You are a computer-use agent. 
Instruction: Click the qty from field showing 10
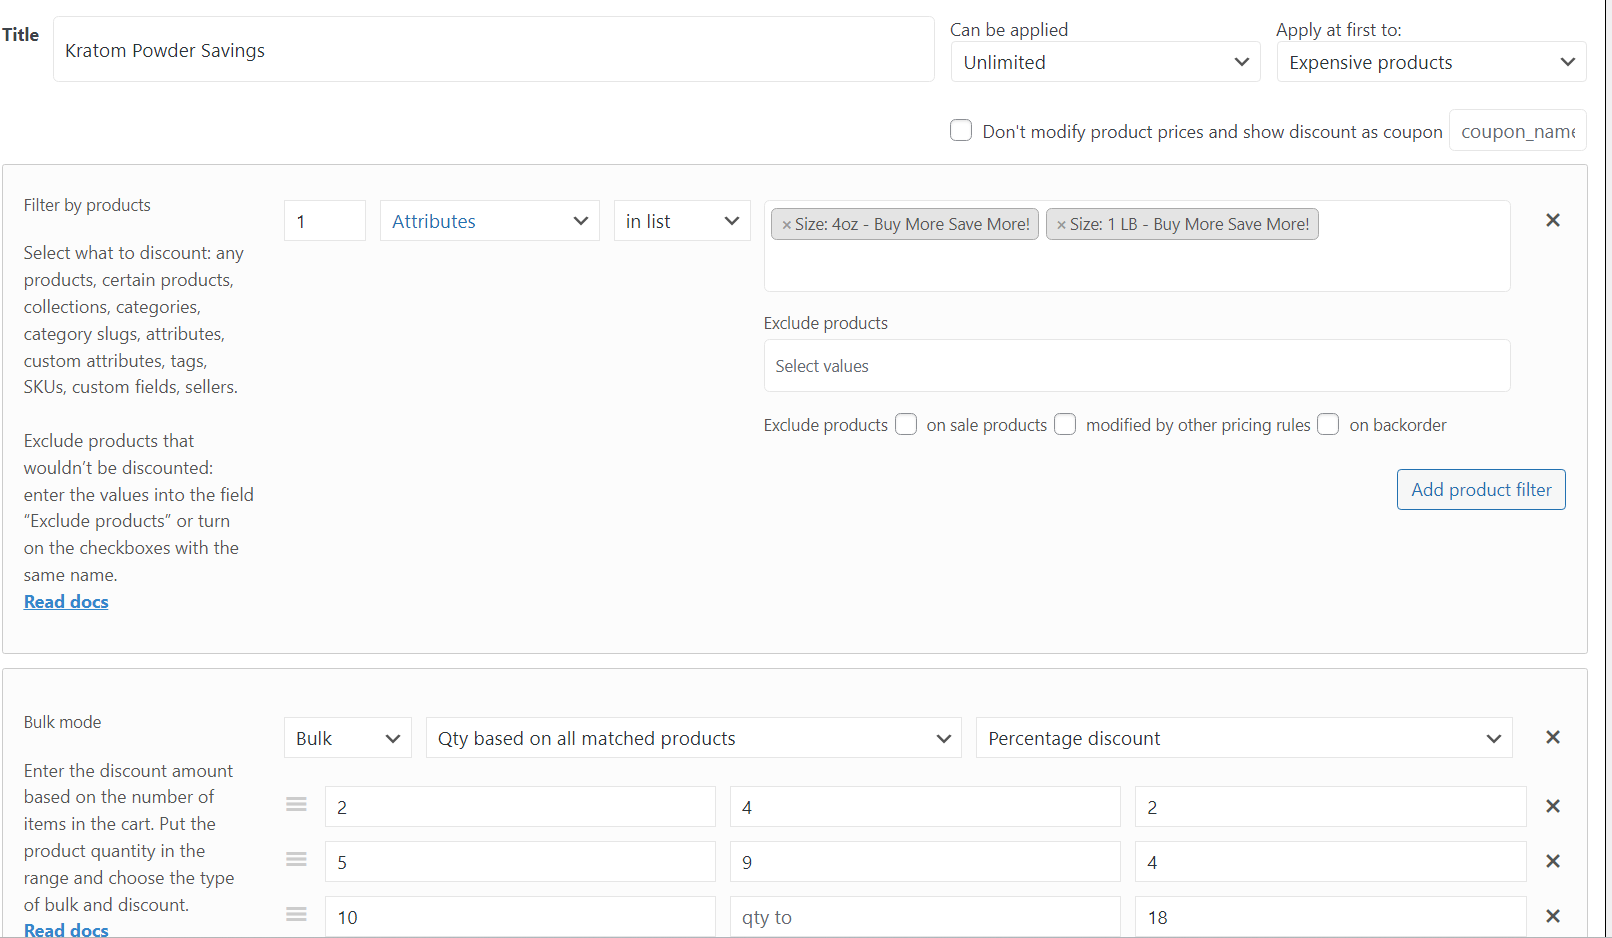tap(520, 917)
